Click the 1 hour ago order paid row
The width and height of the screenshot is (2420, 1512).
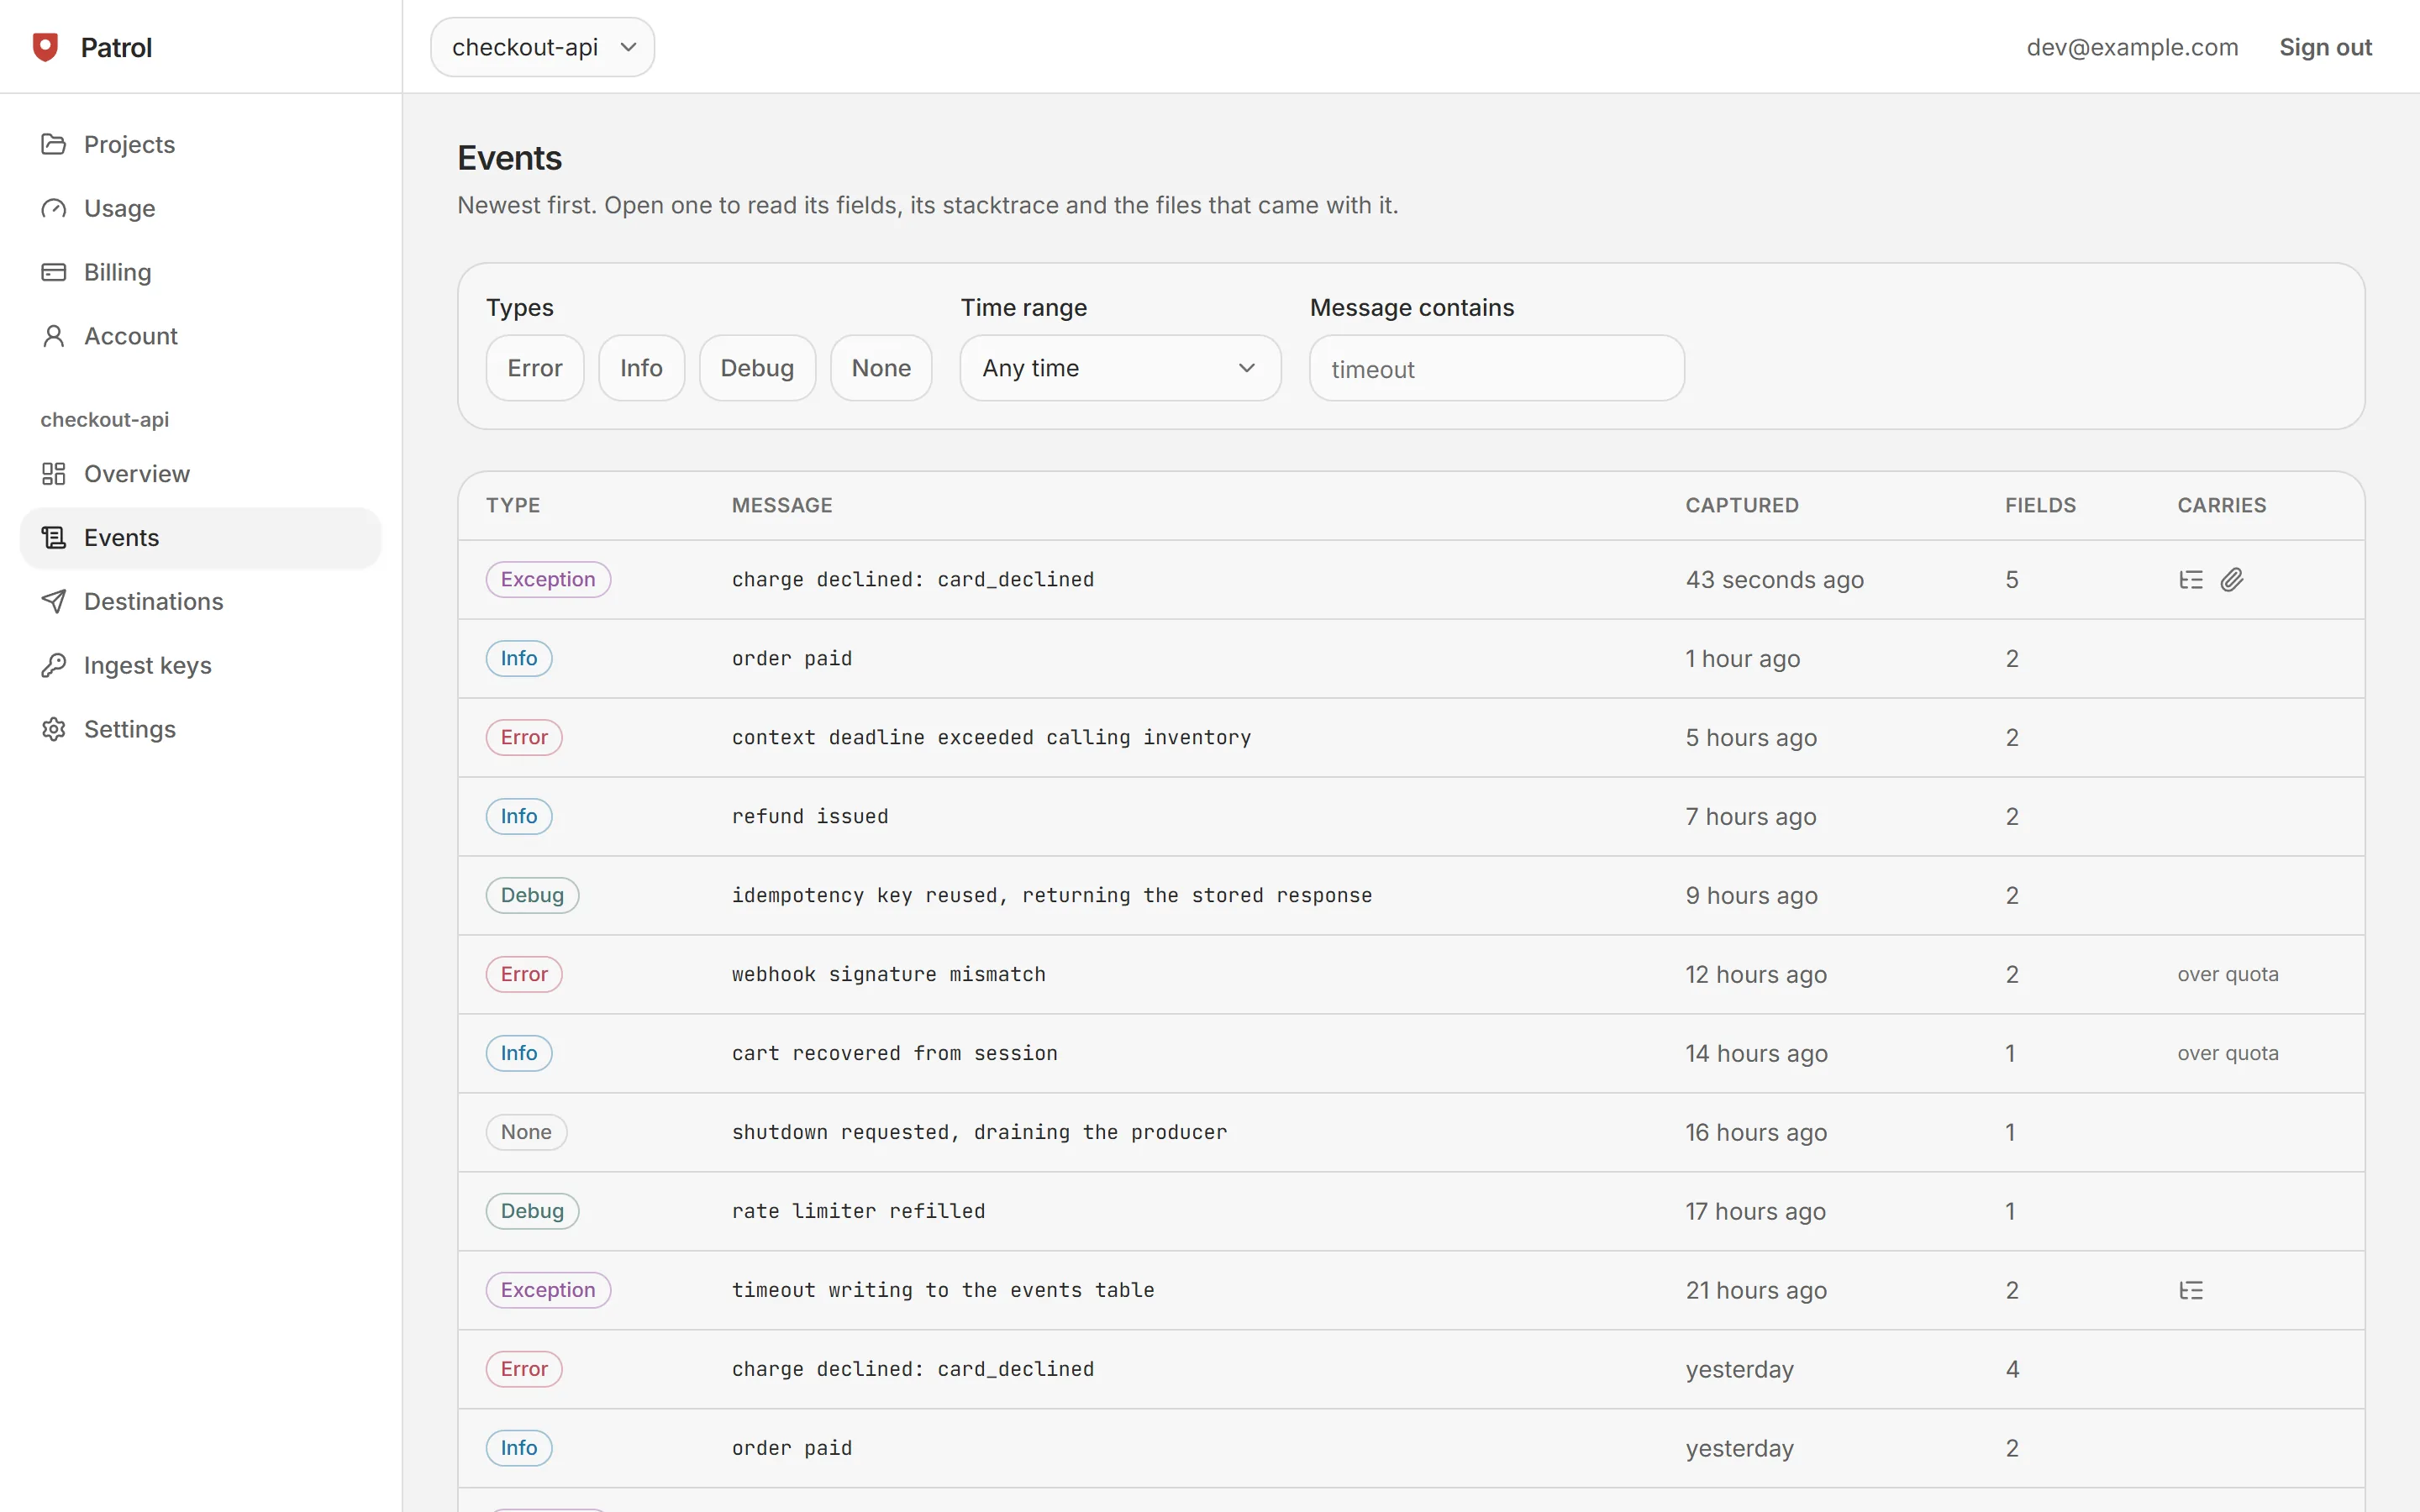(1411, 659)
